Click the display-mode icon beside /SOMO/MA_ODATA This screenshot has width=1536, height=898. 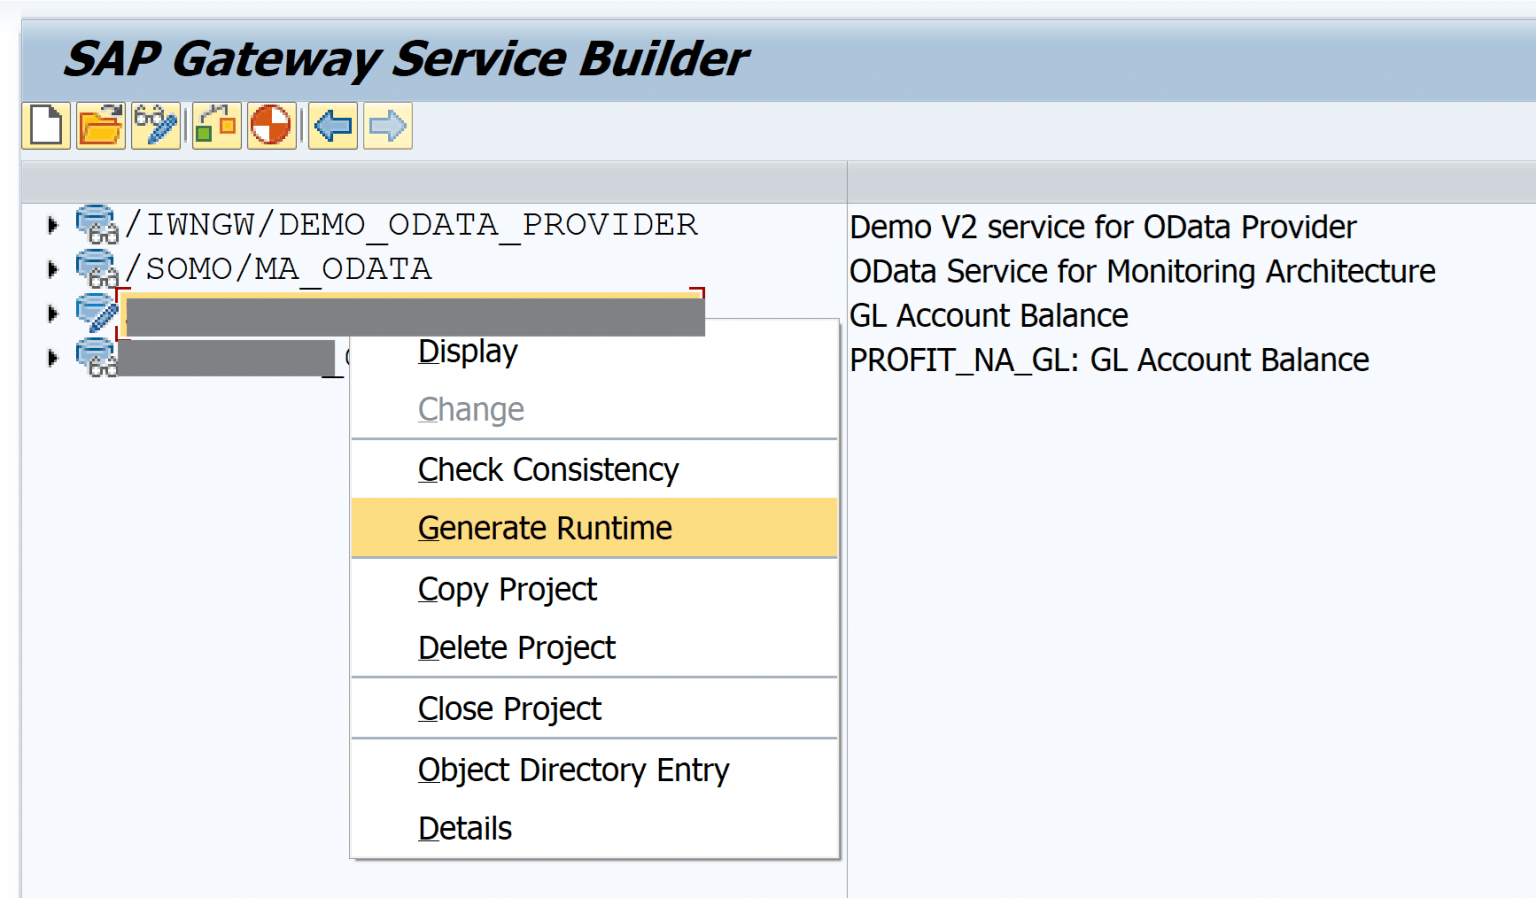pos(95,268)
